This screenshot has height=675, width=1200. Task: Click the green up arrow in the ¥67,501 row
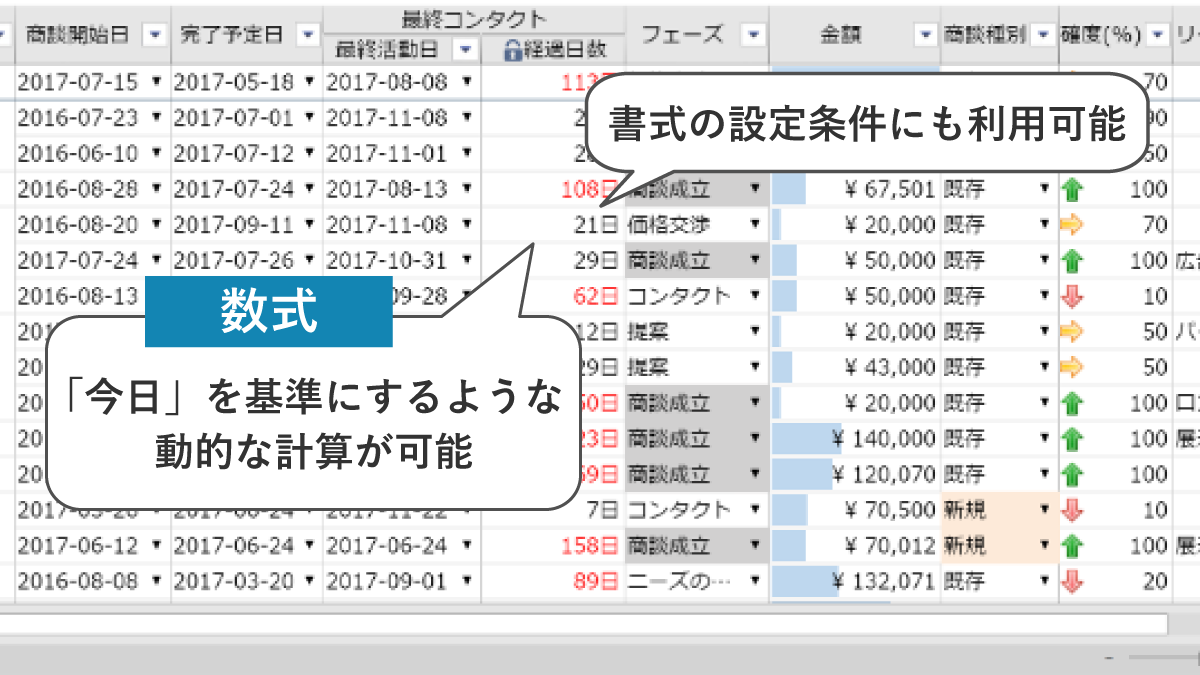click(1071, 189)
